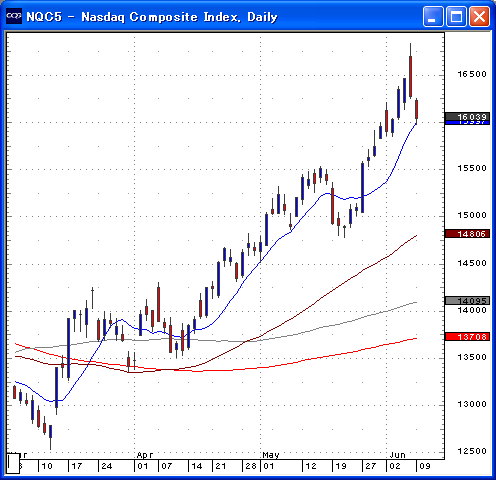The height and width of the screenshot is (480, 496).
Task: Close the NQC5 Nasdaq chart window
Action: pos(479,16)
